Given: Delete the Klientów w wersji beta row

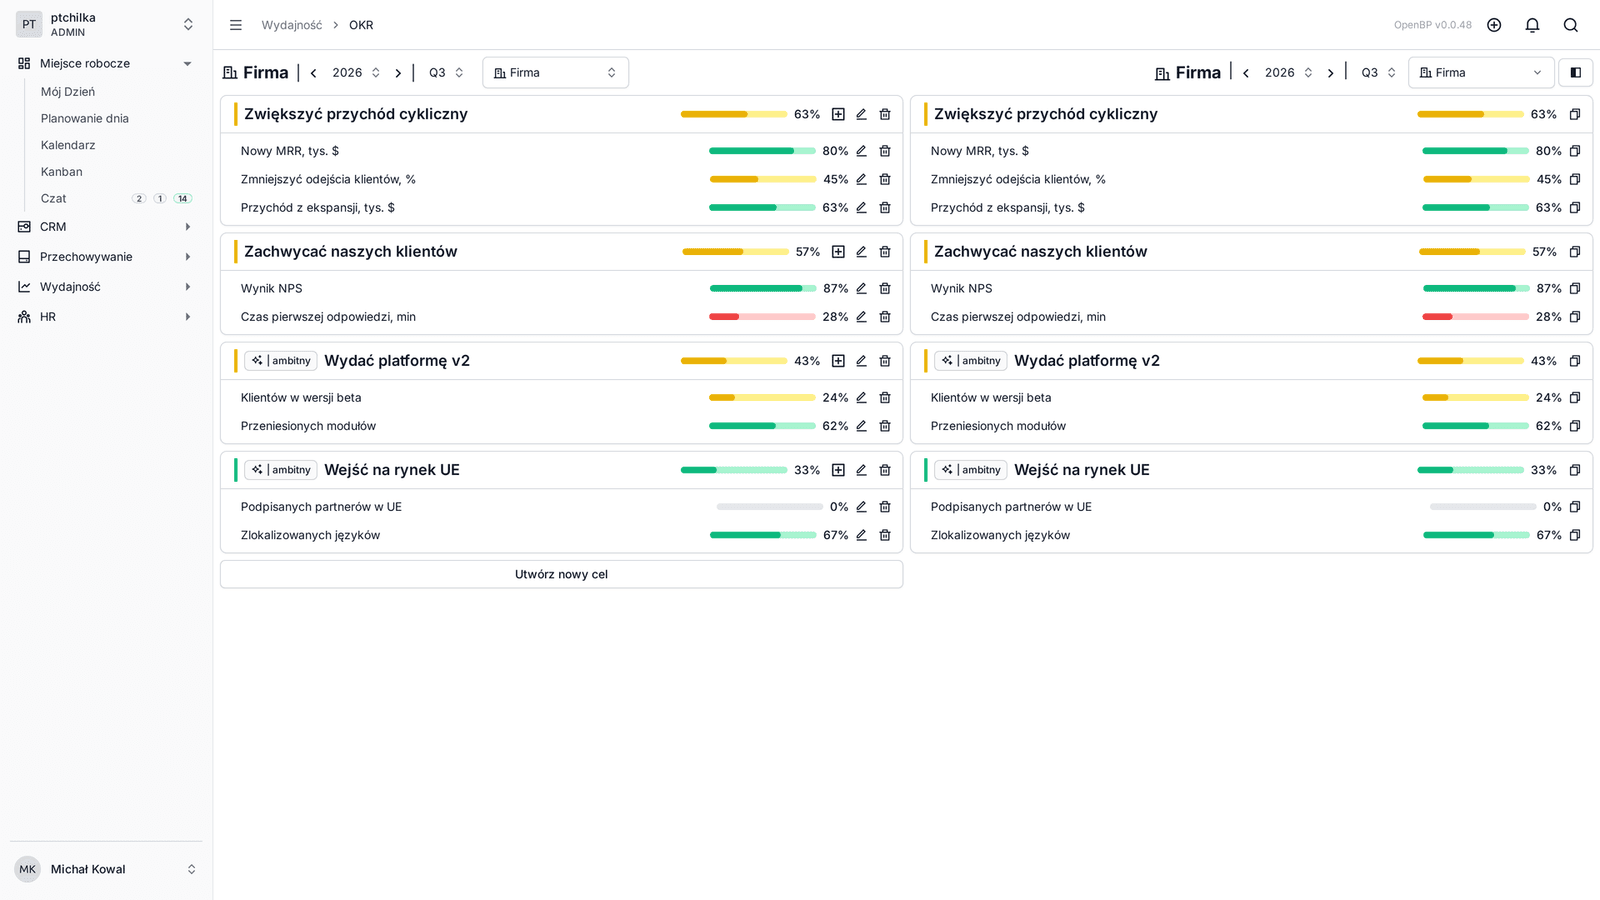Looking at the screenshot, I should point(885,397).
